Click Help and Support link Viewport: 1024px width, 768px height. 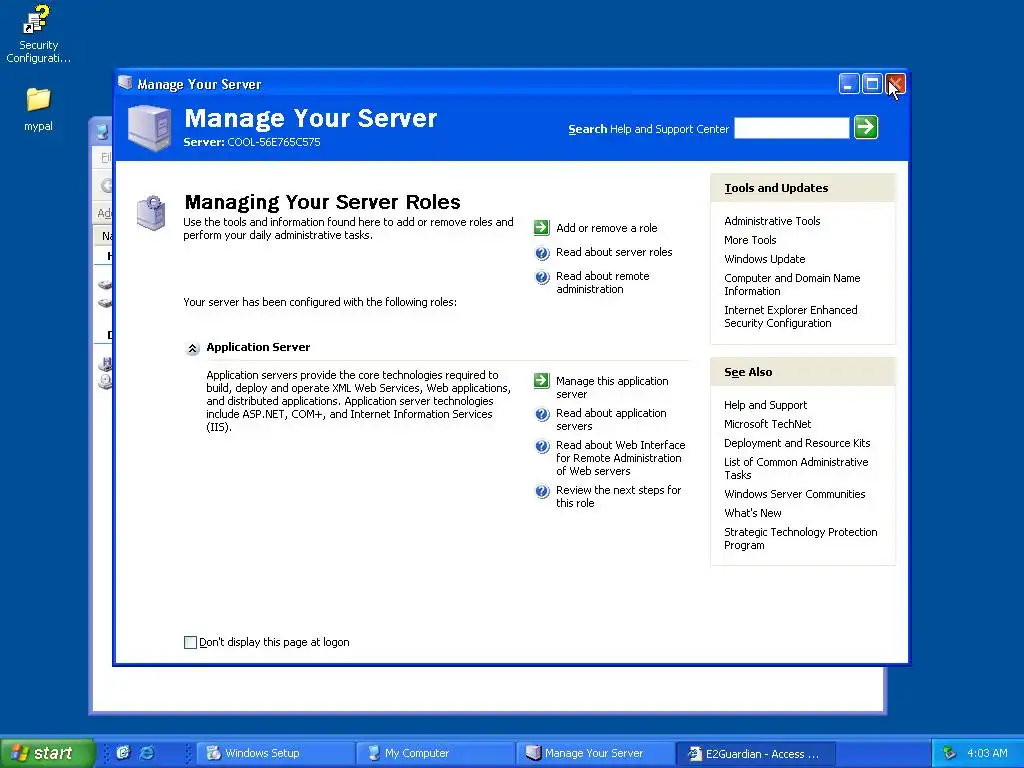pos(765,405)
